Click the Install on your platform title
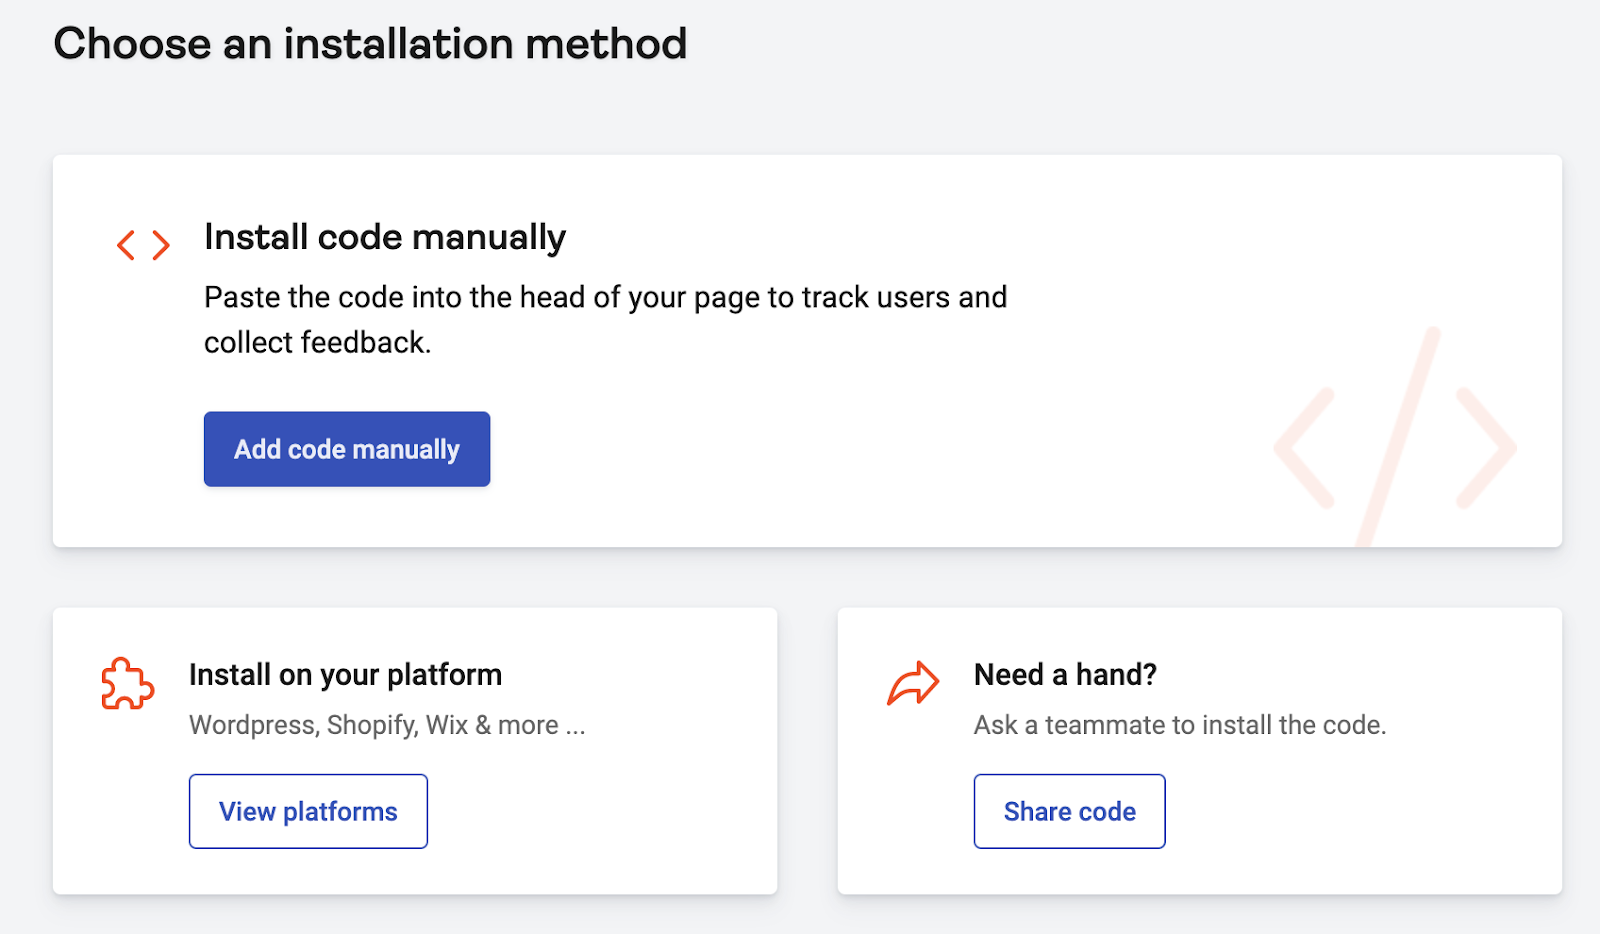Screen dimensions: 1600x934 tap(345, 675)
